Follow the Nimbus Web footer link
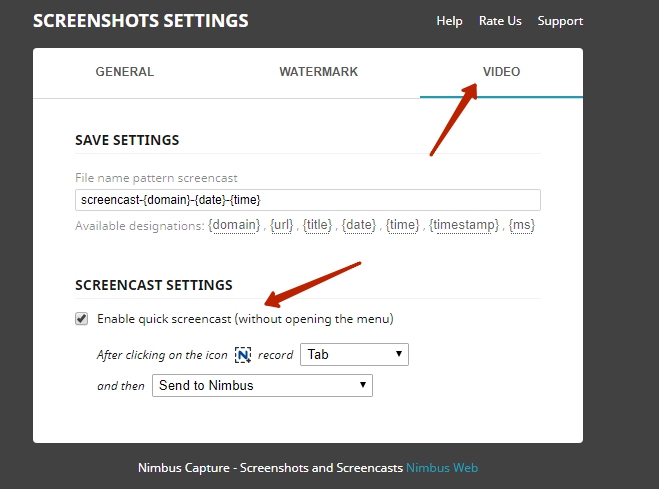The image size is (659, 489). point(442,468)
